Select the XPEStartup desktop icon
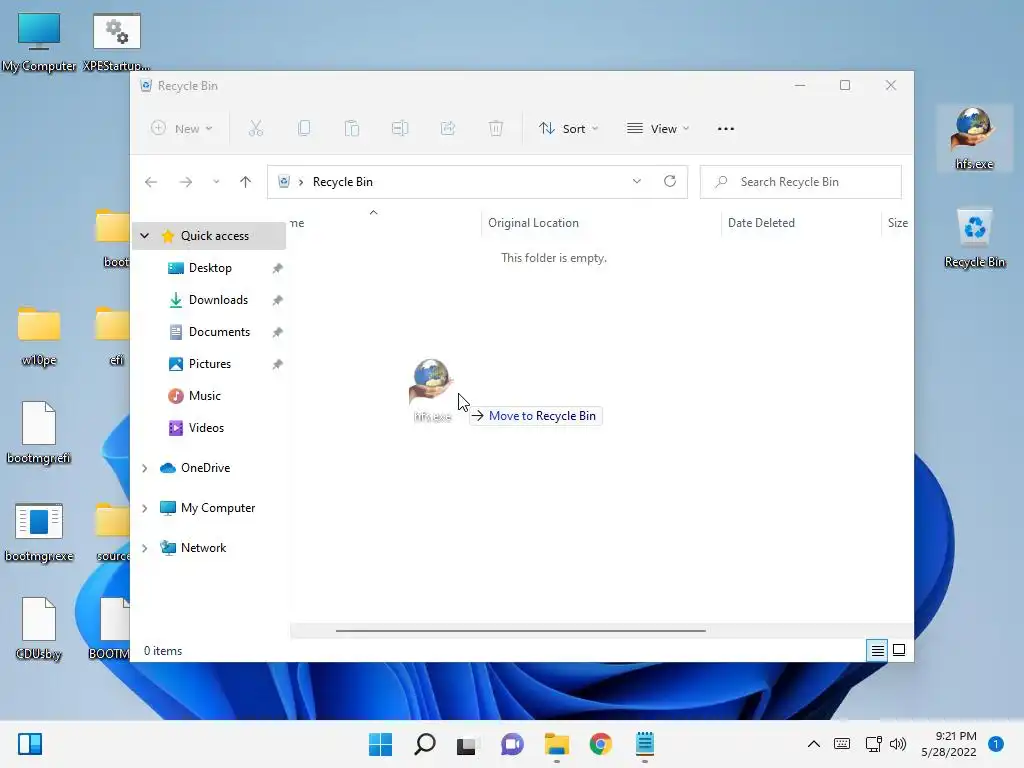This screenshot has height=768, width=1024. coord(116,42)
